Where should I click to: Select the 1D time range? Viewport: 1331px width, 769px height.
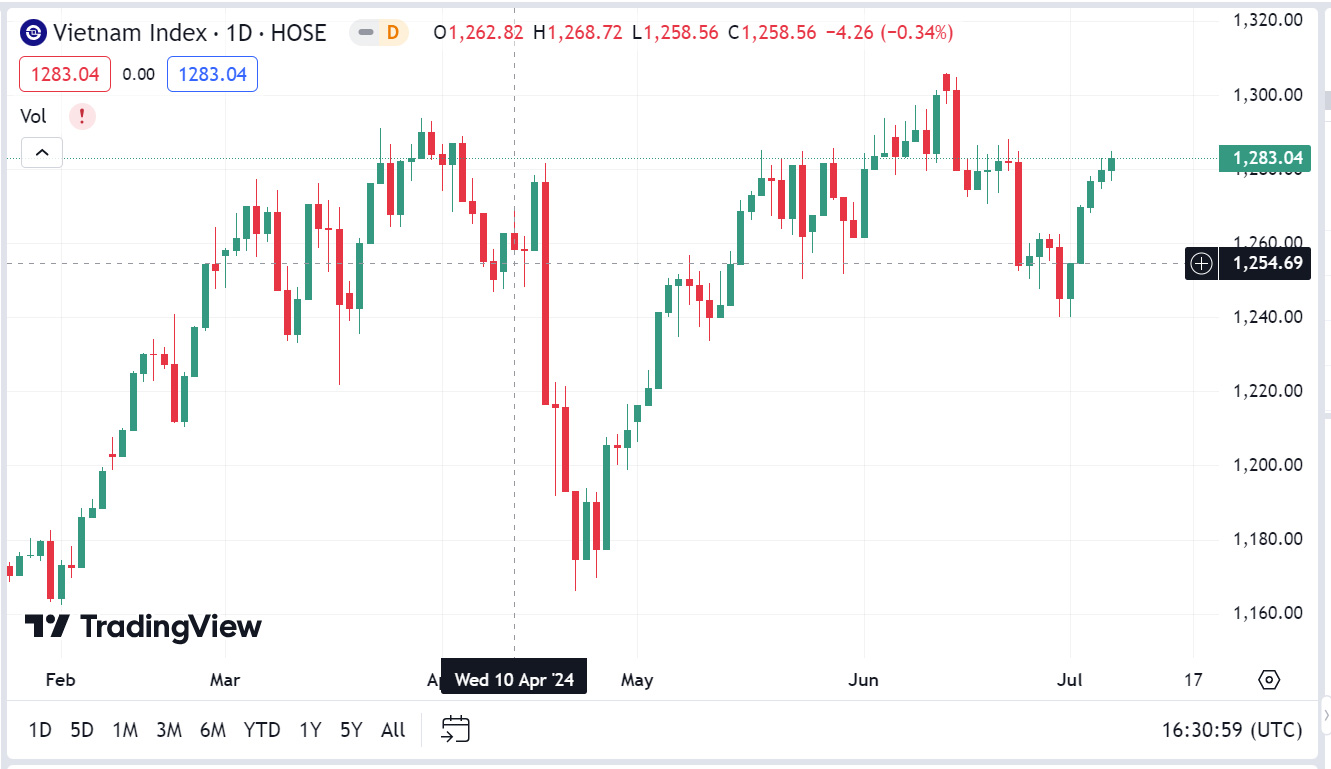click(40, 730)
